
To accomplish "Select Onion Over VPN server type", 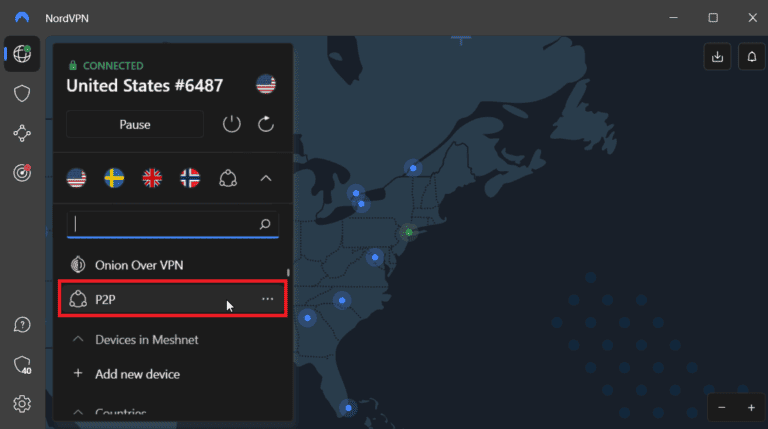I will coord(139,265).
